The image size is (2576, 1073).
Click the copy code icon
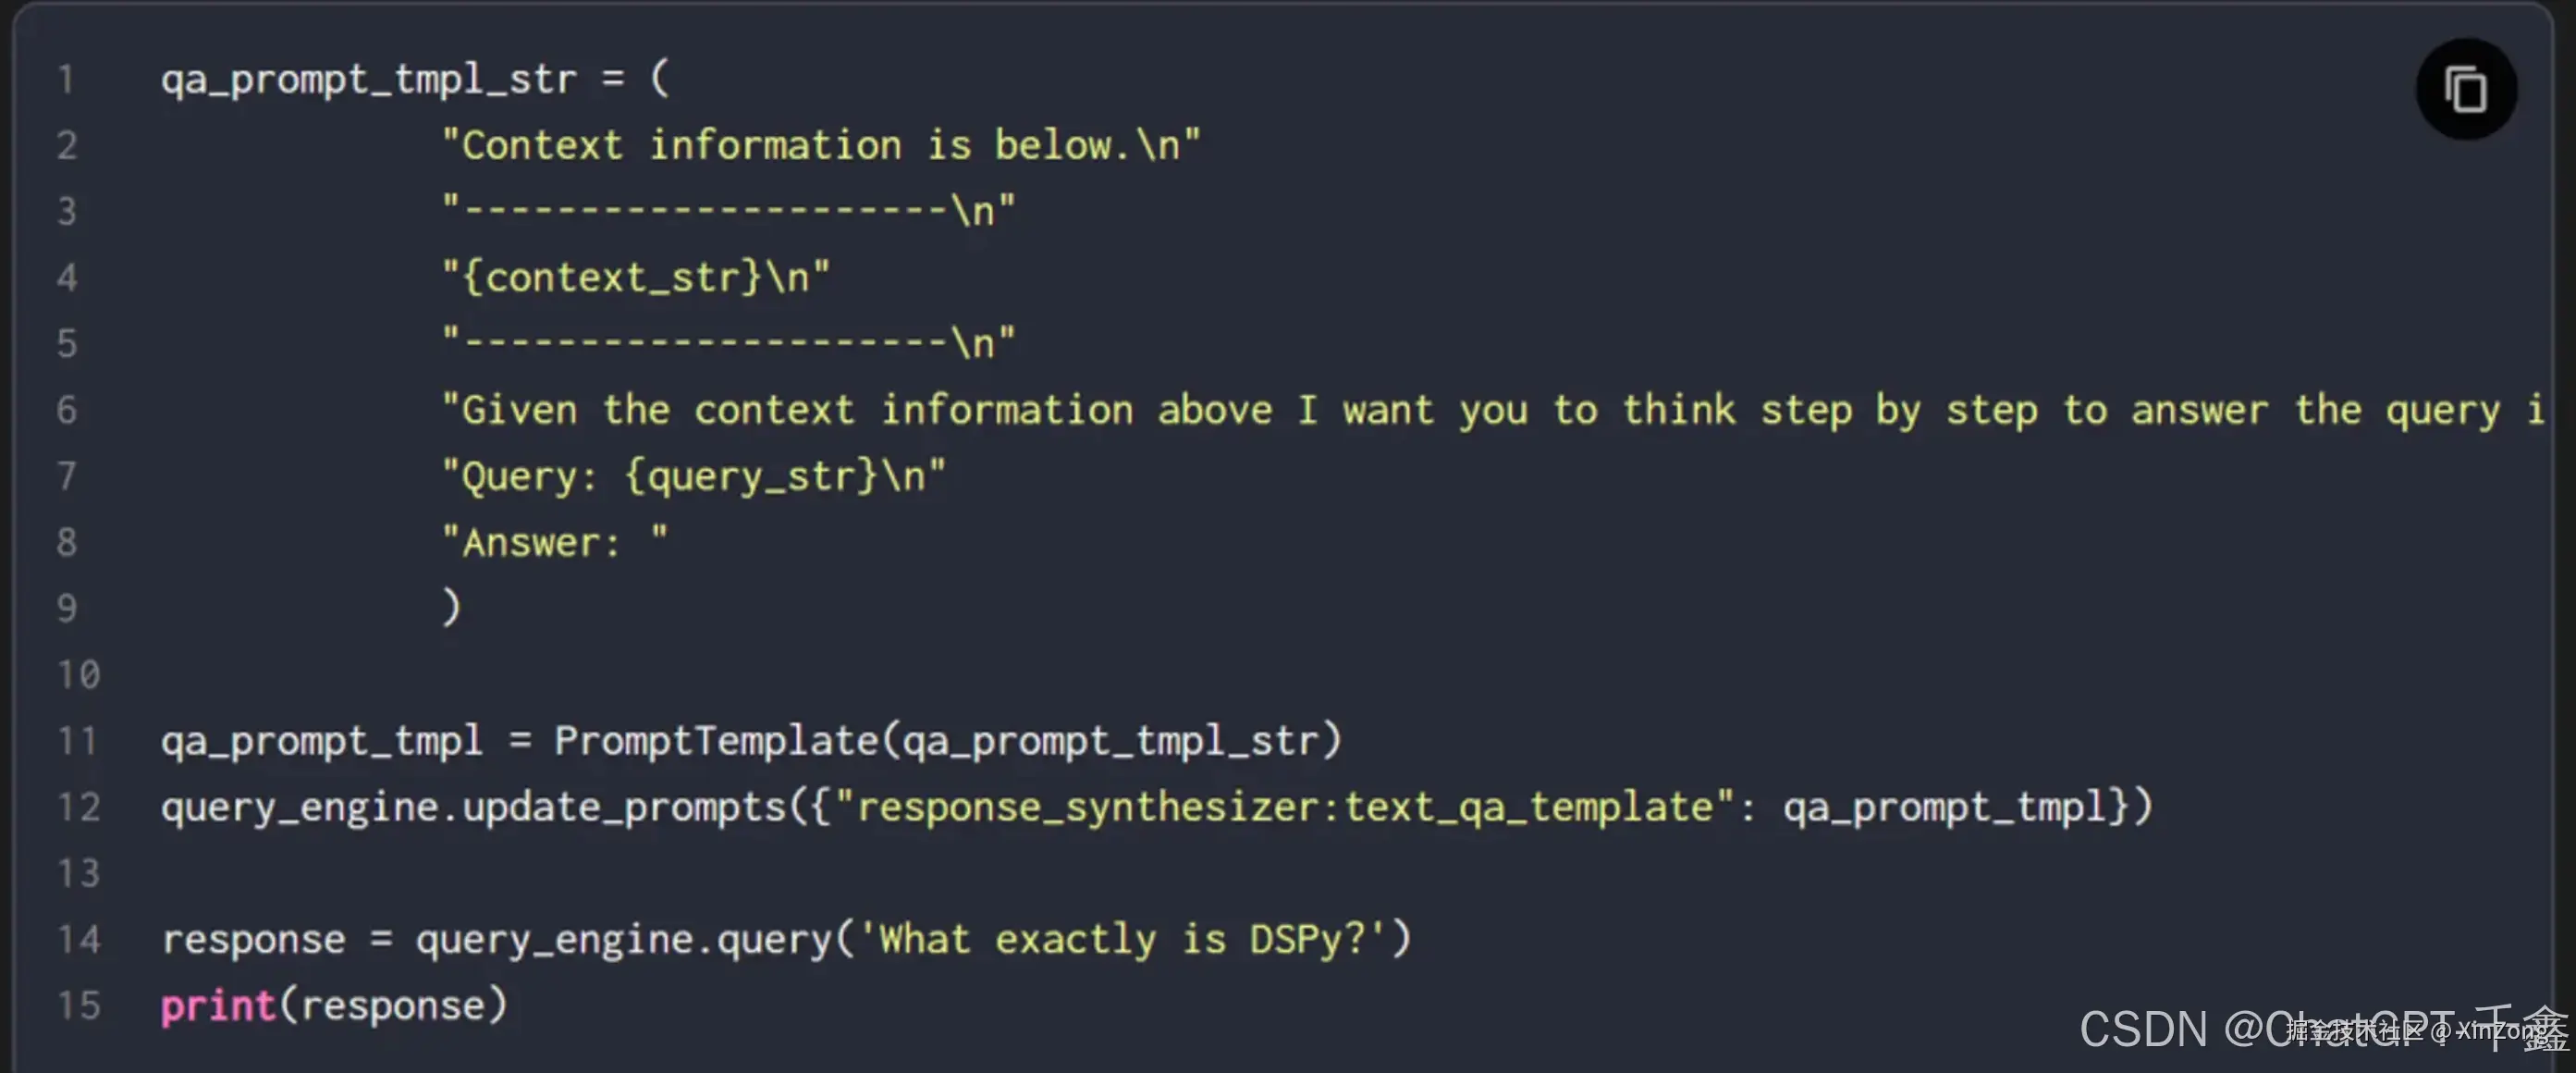point(2465,89)
